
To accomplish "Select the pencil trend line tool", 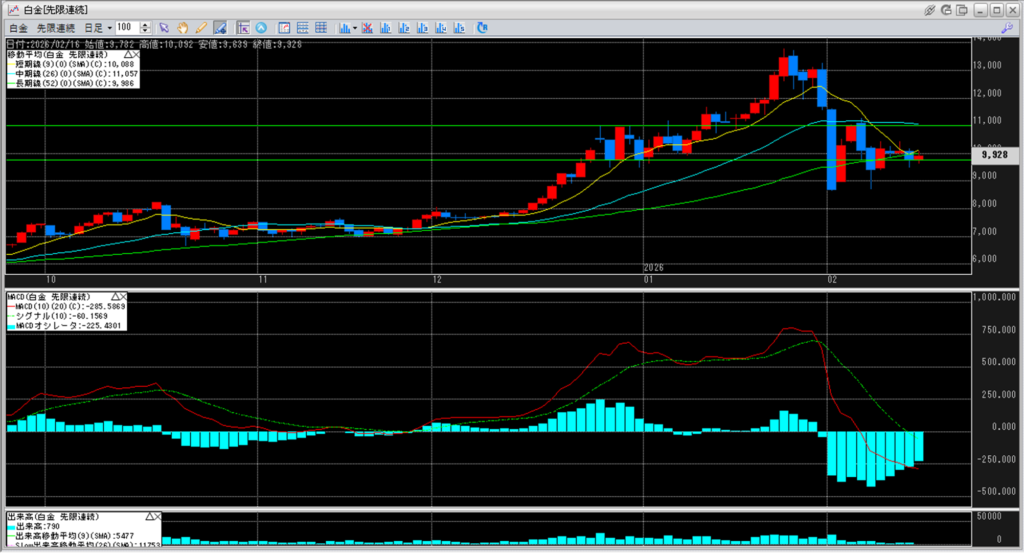I will [x=201, y=27].
